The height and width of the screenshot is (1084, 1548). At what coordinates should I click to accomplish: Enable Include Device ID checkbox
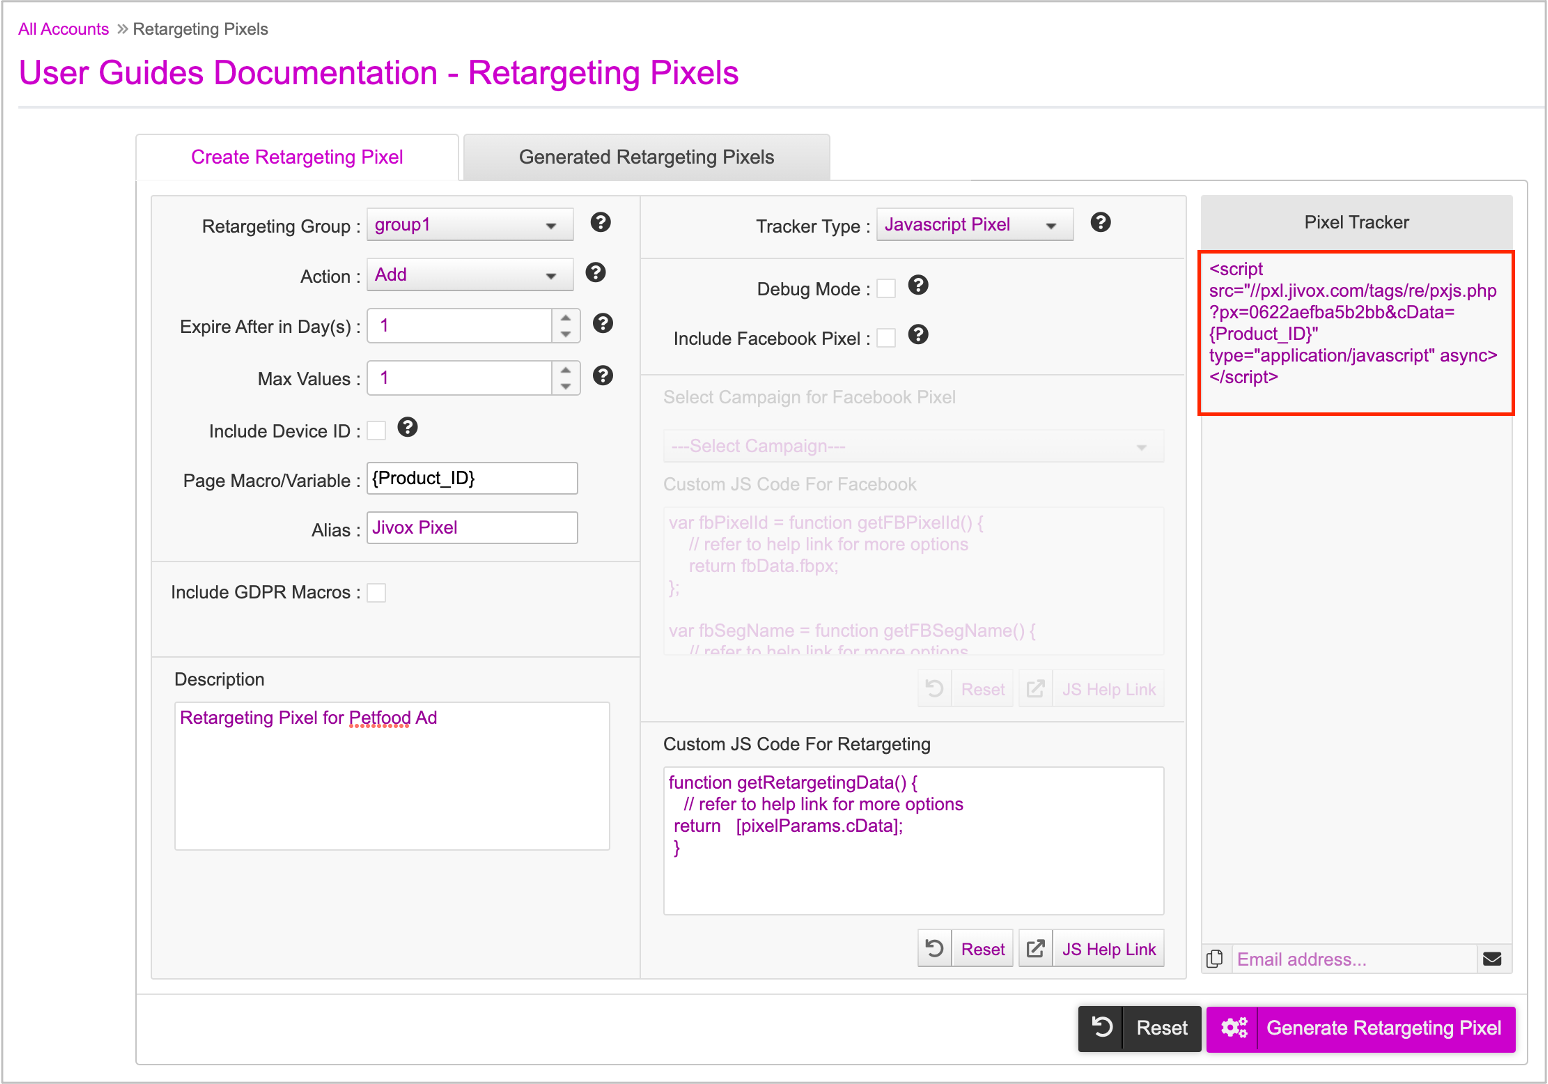pyautogui.click(x=376, y=430)
